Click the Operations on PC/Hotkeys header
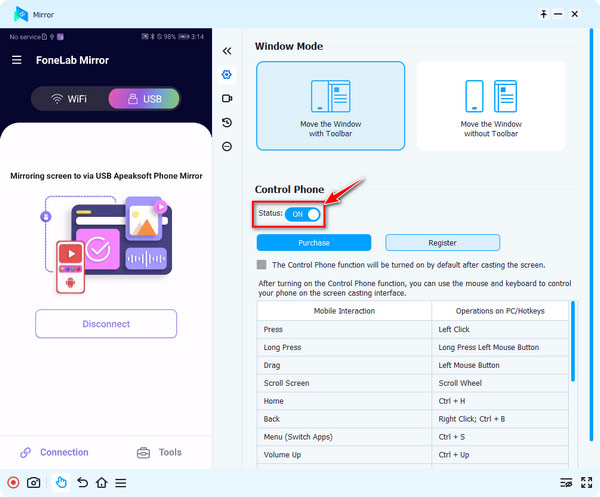Screen dimensions: 600x497 pyautogui.click(x=500, y=311)
